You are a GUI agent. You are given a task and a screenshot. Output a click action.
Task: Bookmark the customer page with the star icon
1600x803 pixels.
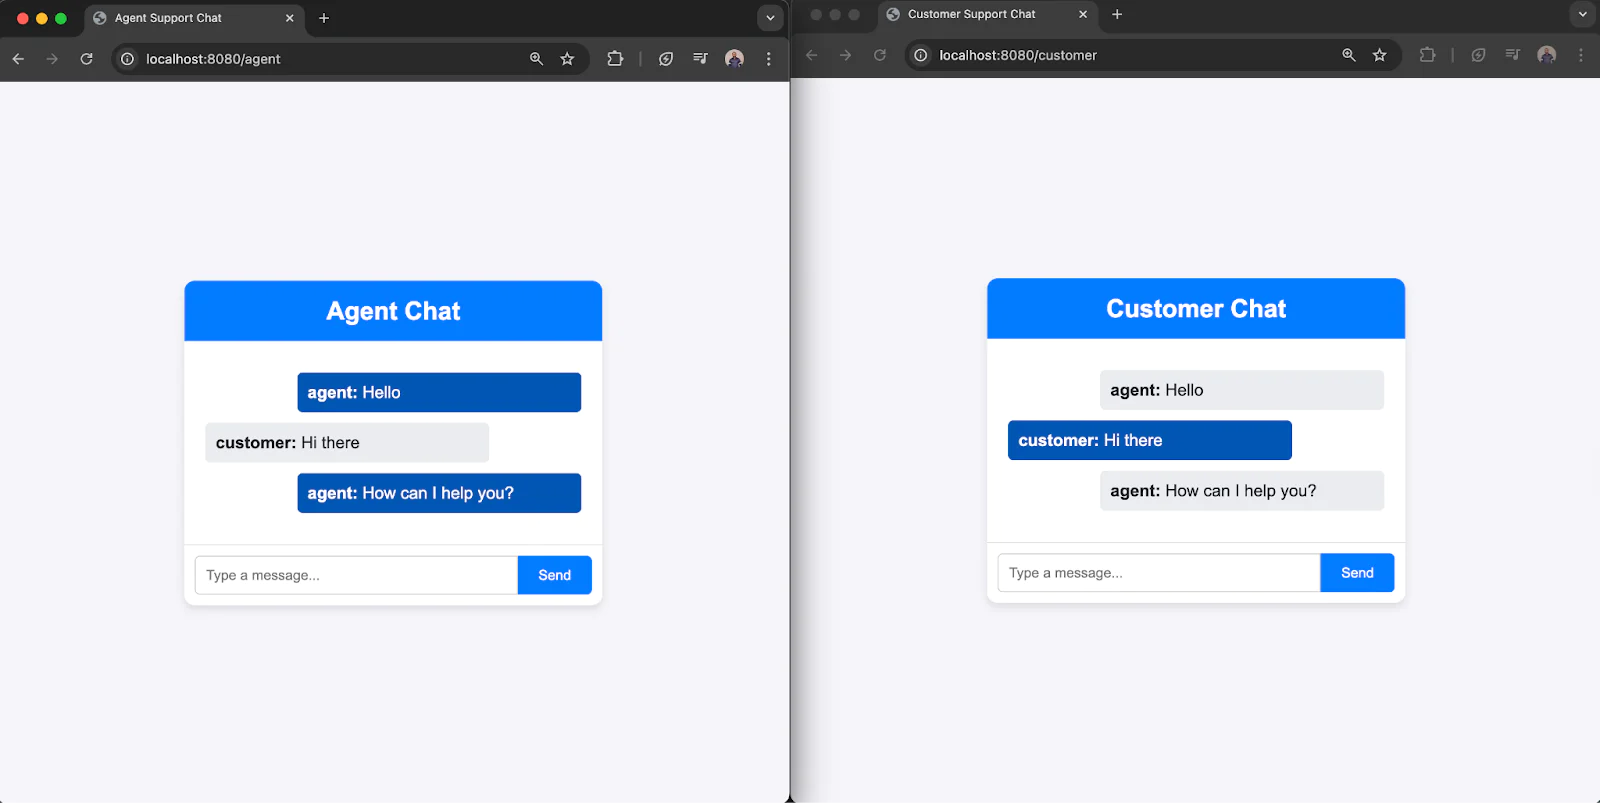1380,55
